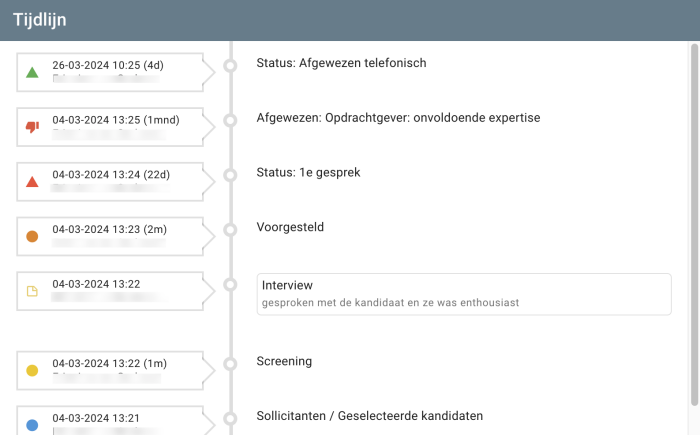700x435 pixels.
Task: Click the 04-03-2024 13:25 date card
Action: [108, 126]
